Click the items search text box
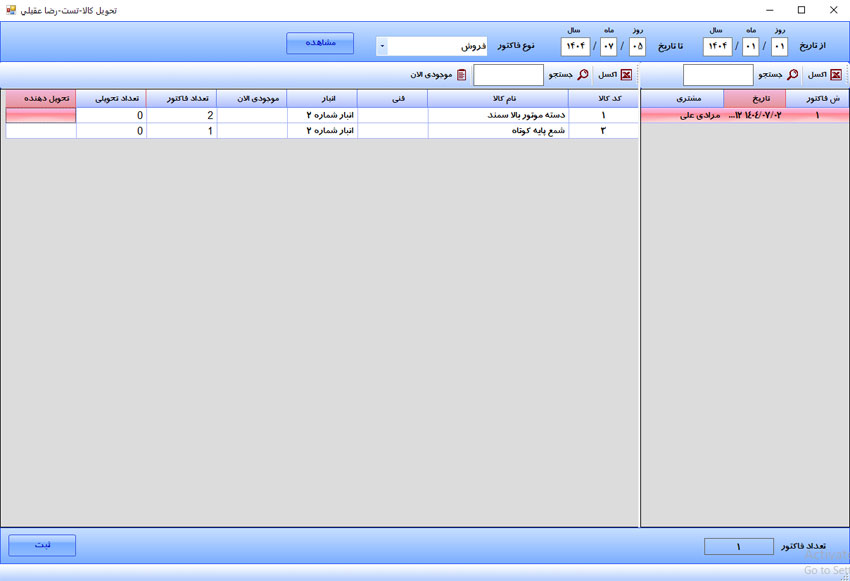 tap(508, 75)
